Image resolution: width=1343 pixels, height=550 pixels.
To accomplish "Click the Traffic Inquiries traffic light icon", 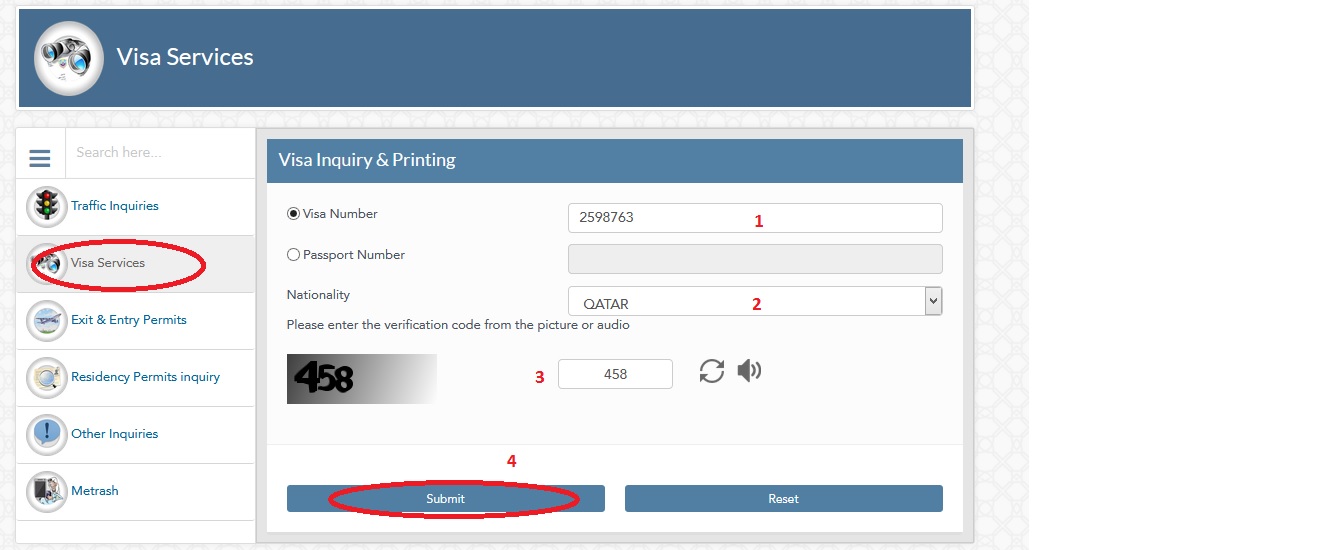I will (x=46, y=207).
